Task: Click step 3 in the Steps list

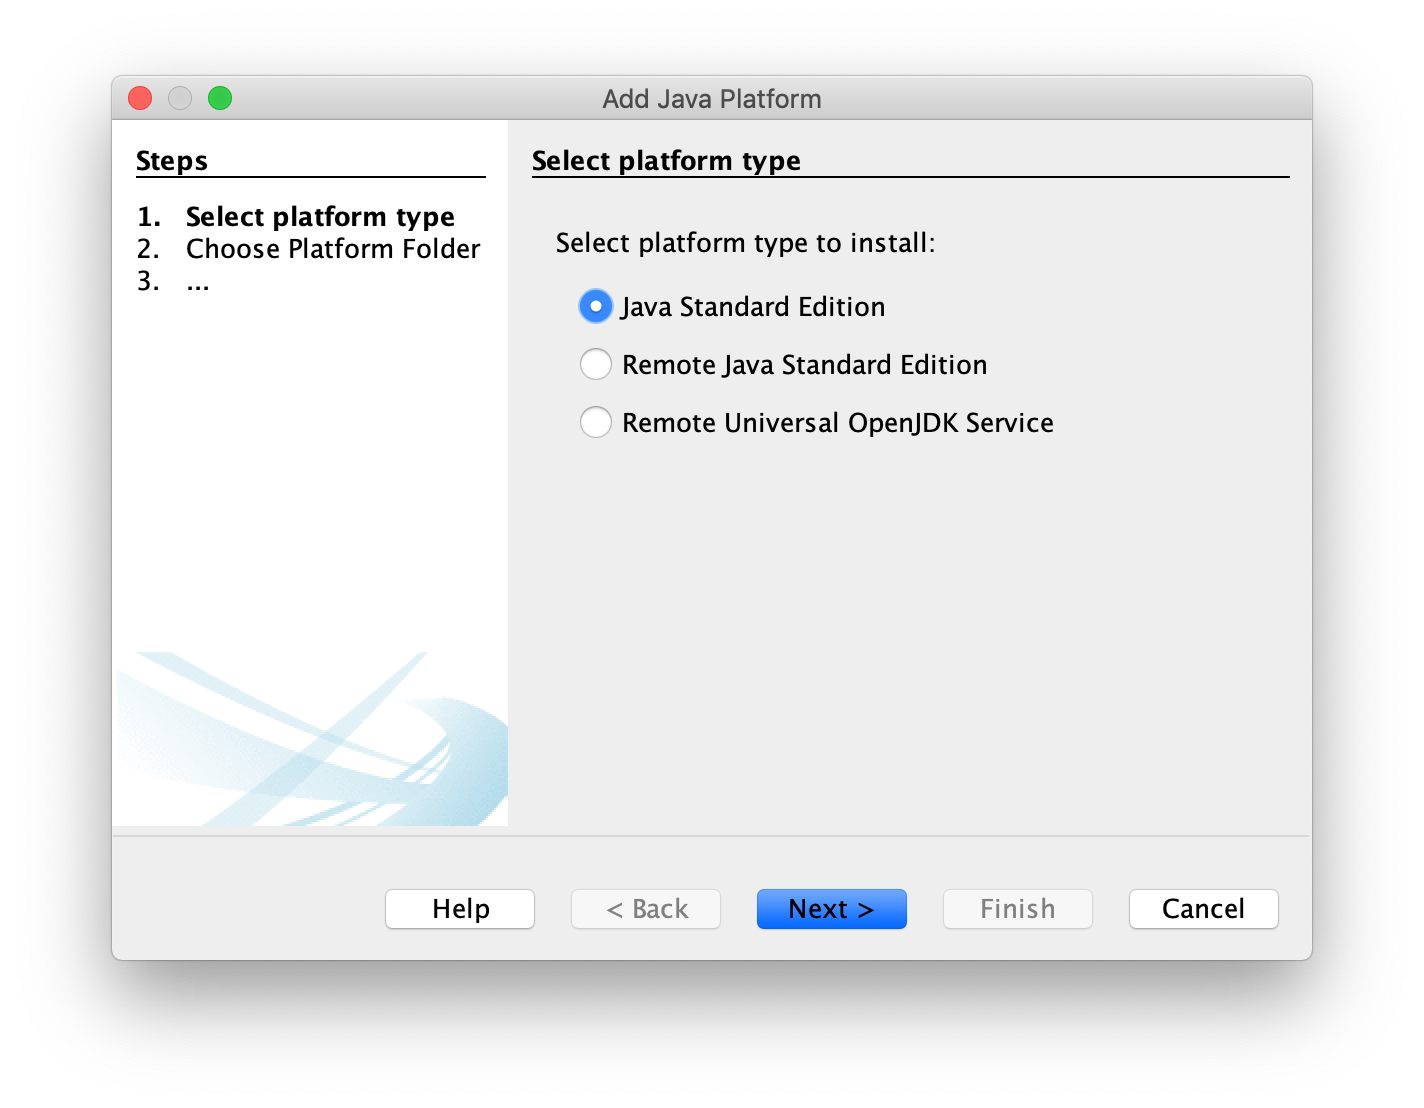Action: point(197,281)
